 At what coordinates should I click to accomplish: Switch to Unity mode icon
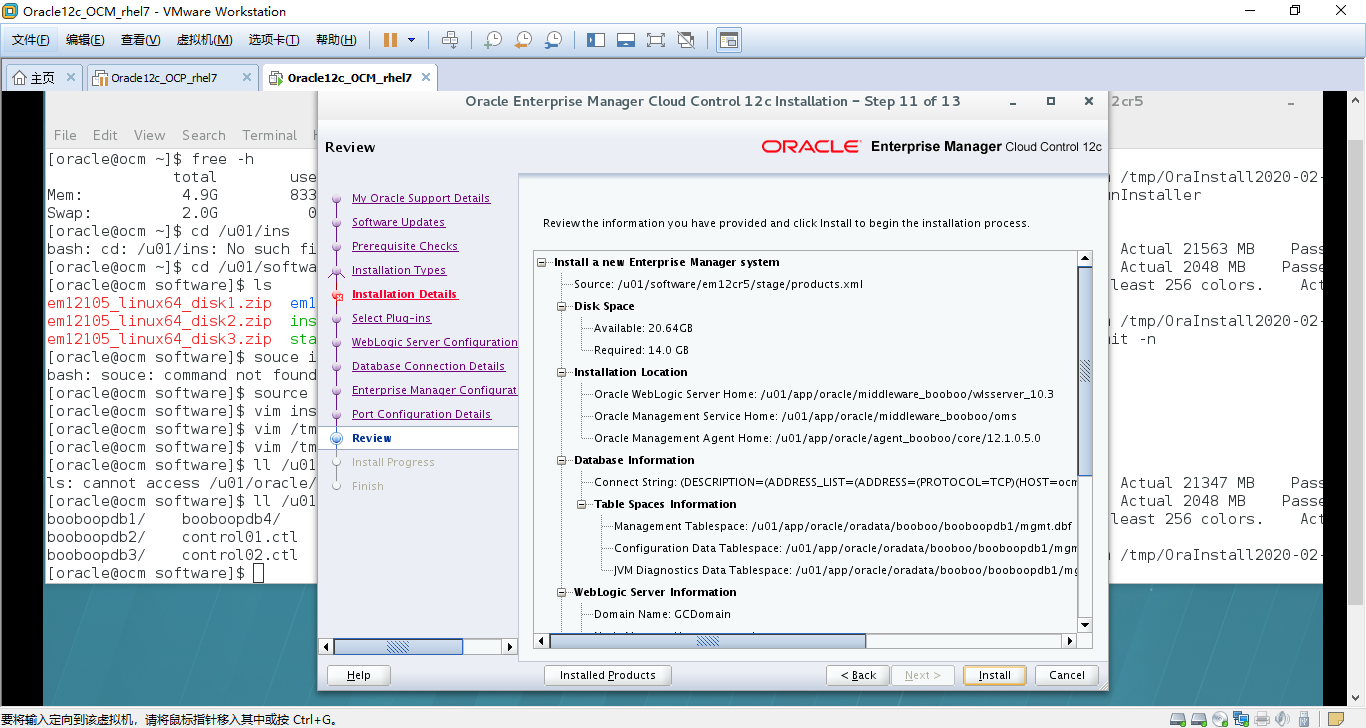click(x=686, y=40)
